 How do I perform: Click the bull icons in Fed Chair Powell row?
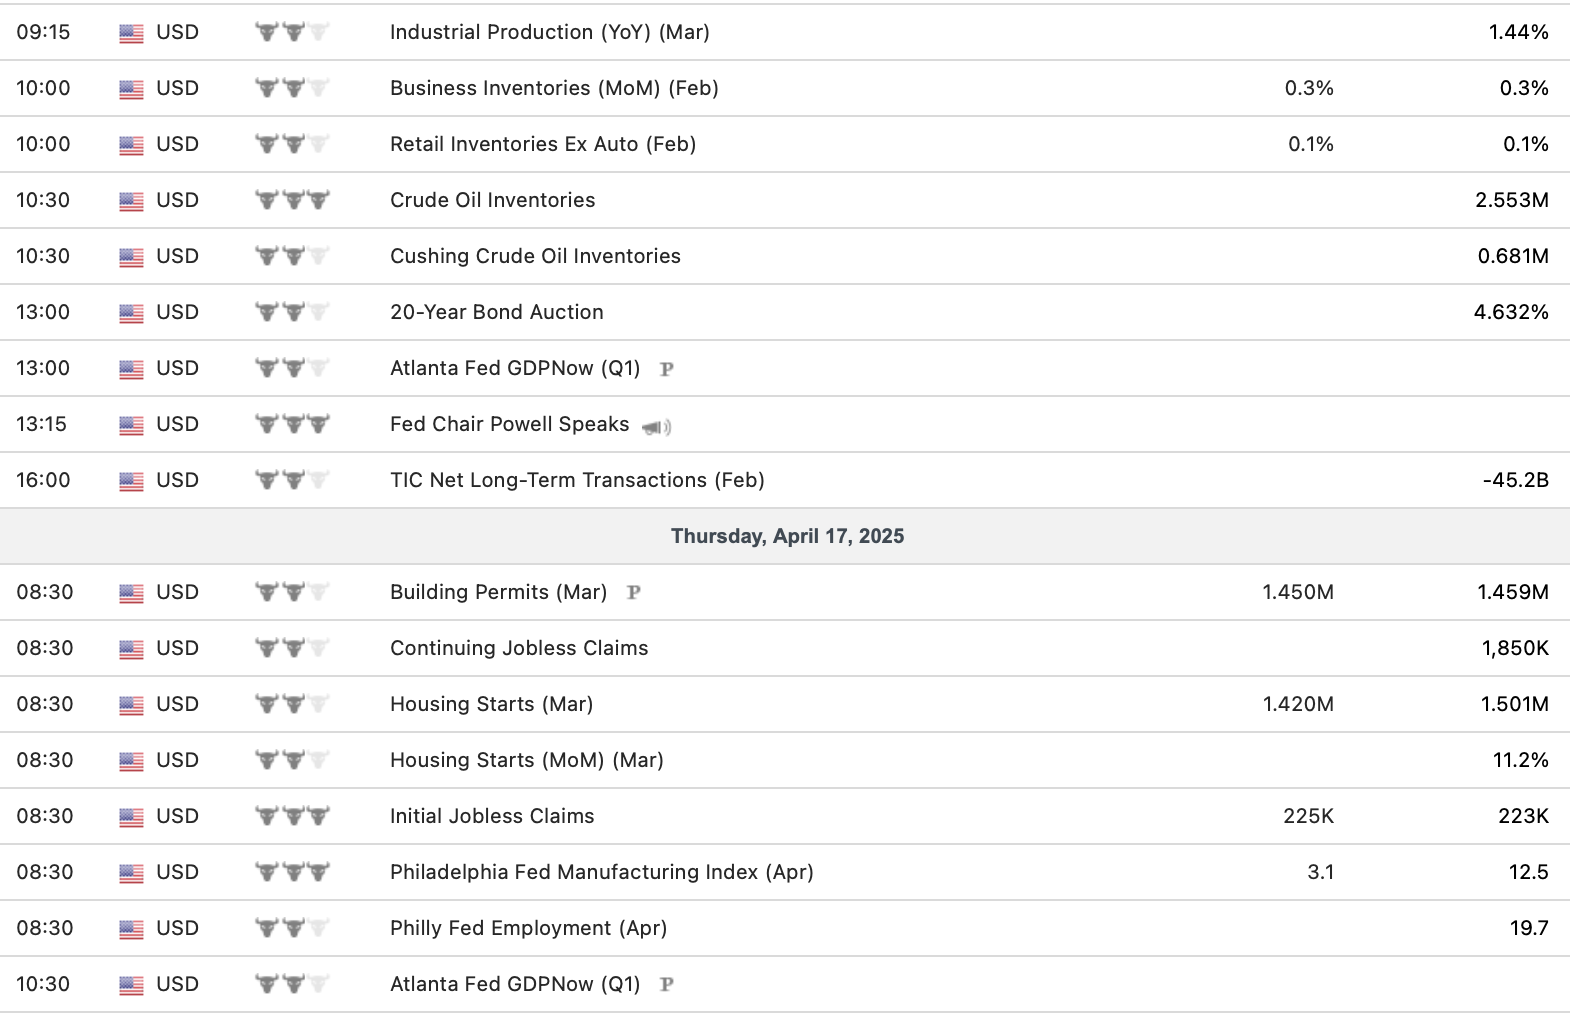[x=292, y=424]
